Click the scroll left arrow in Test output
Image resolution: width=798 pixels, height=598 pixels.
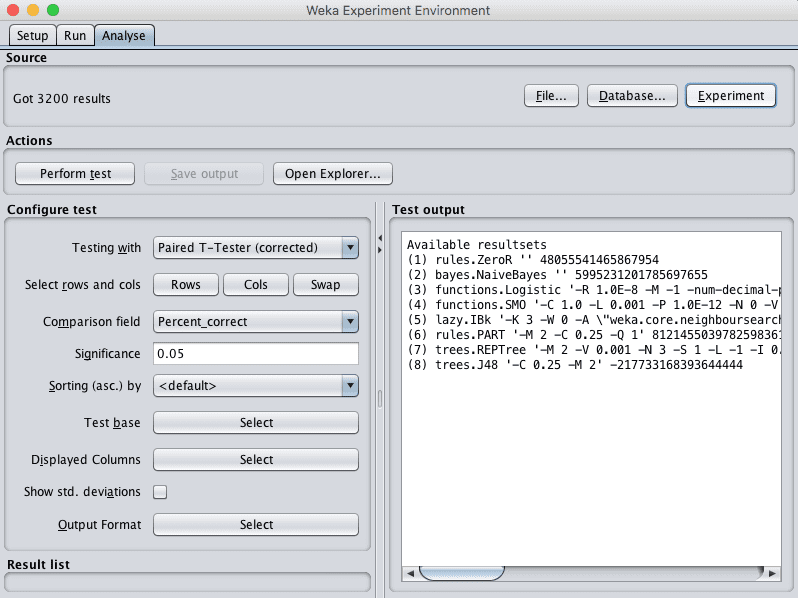(411, 573)
